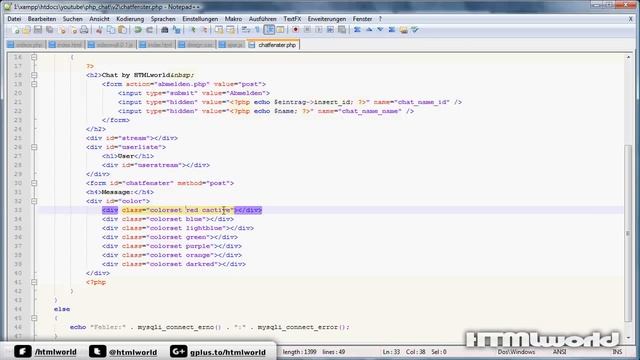Image resolution: width=640 pixels, height=360 pixels.
Task: Click the Copy toolbar icon
Action: (111, 30)
